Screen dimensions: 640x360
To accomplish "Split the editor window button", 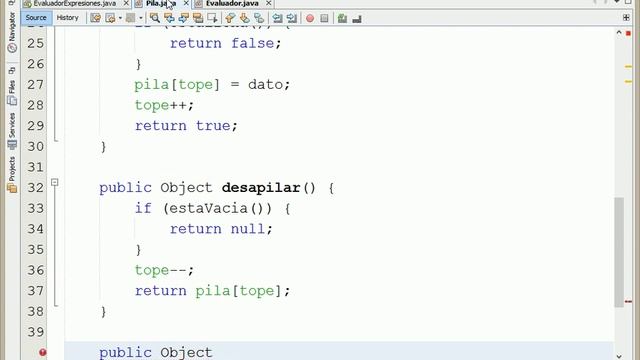I will tap(626, 18).
